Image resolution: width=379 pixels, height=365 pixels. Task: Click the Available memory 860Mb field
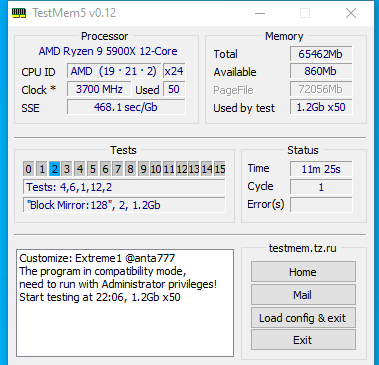321,71
